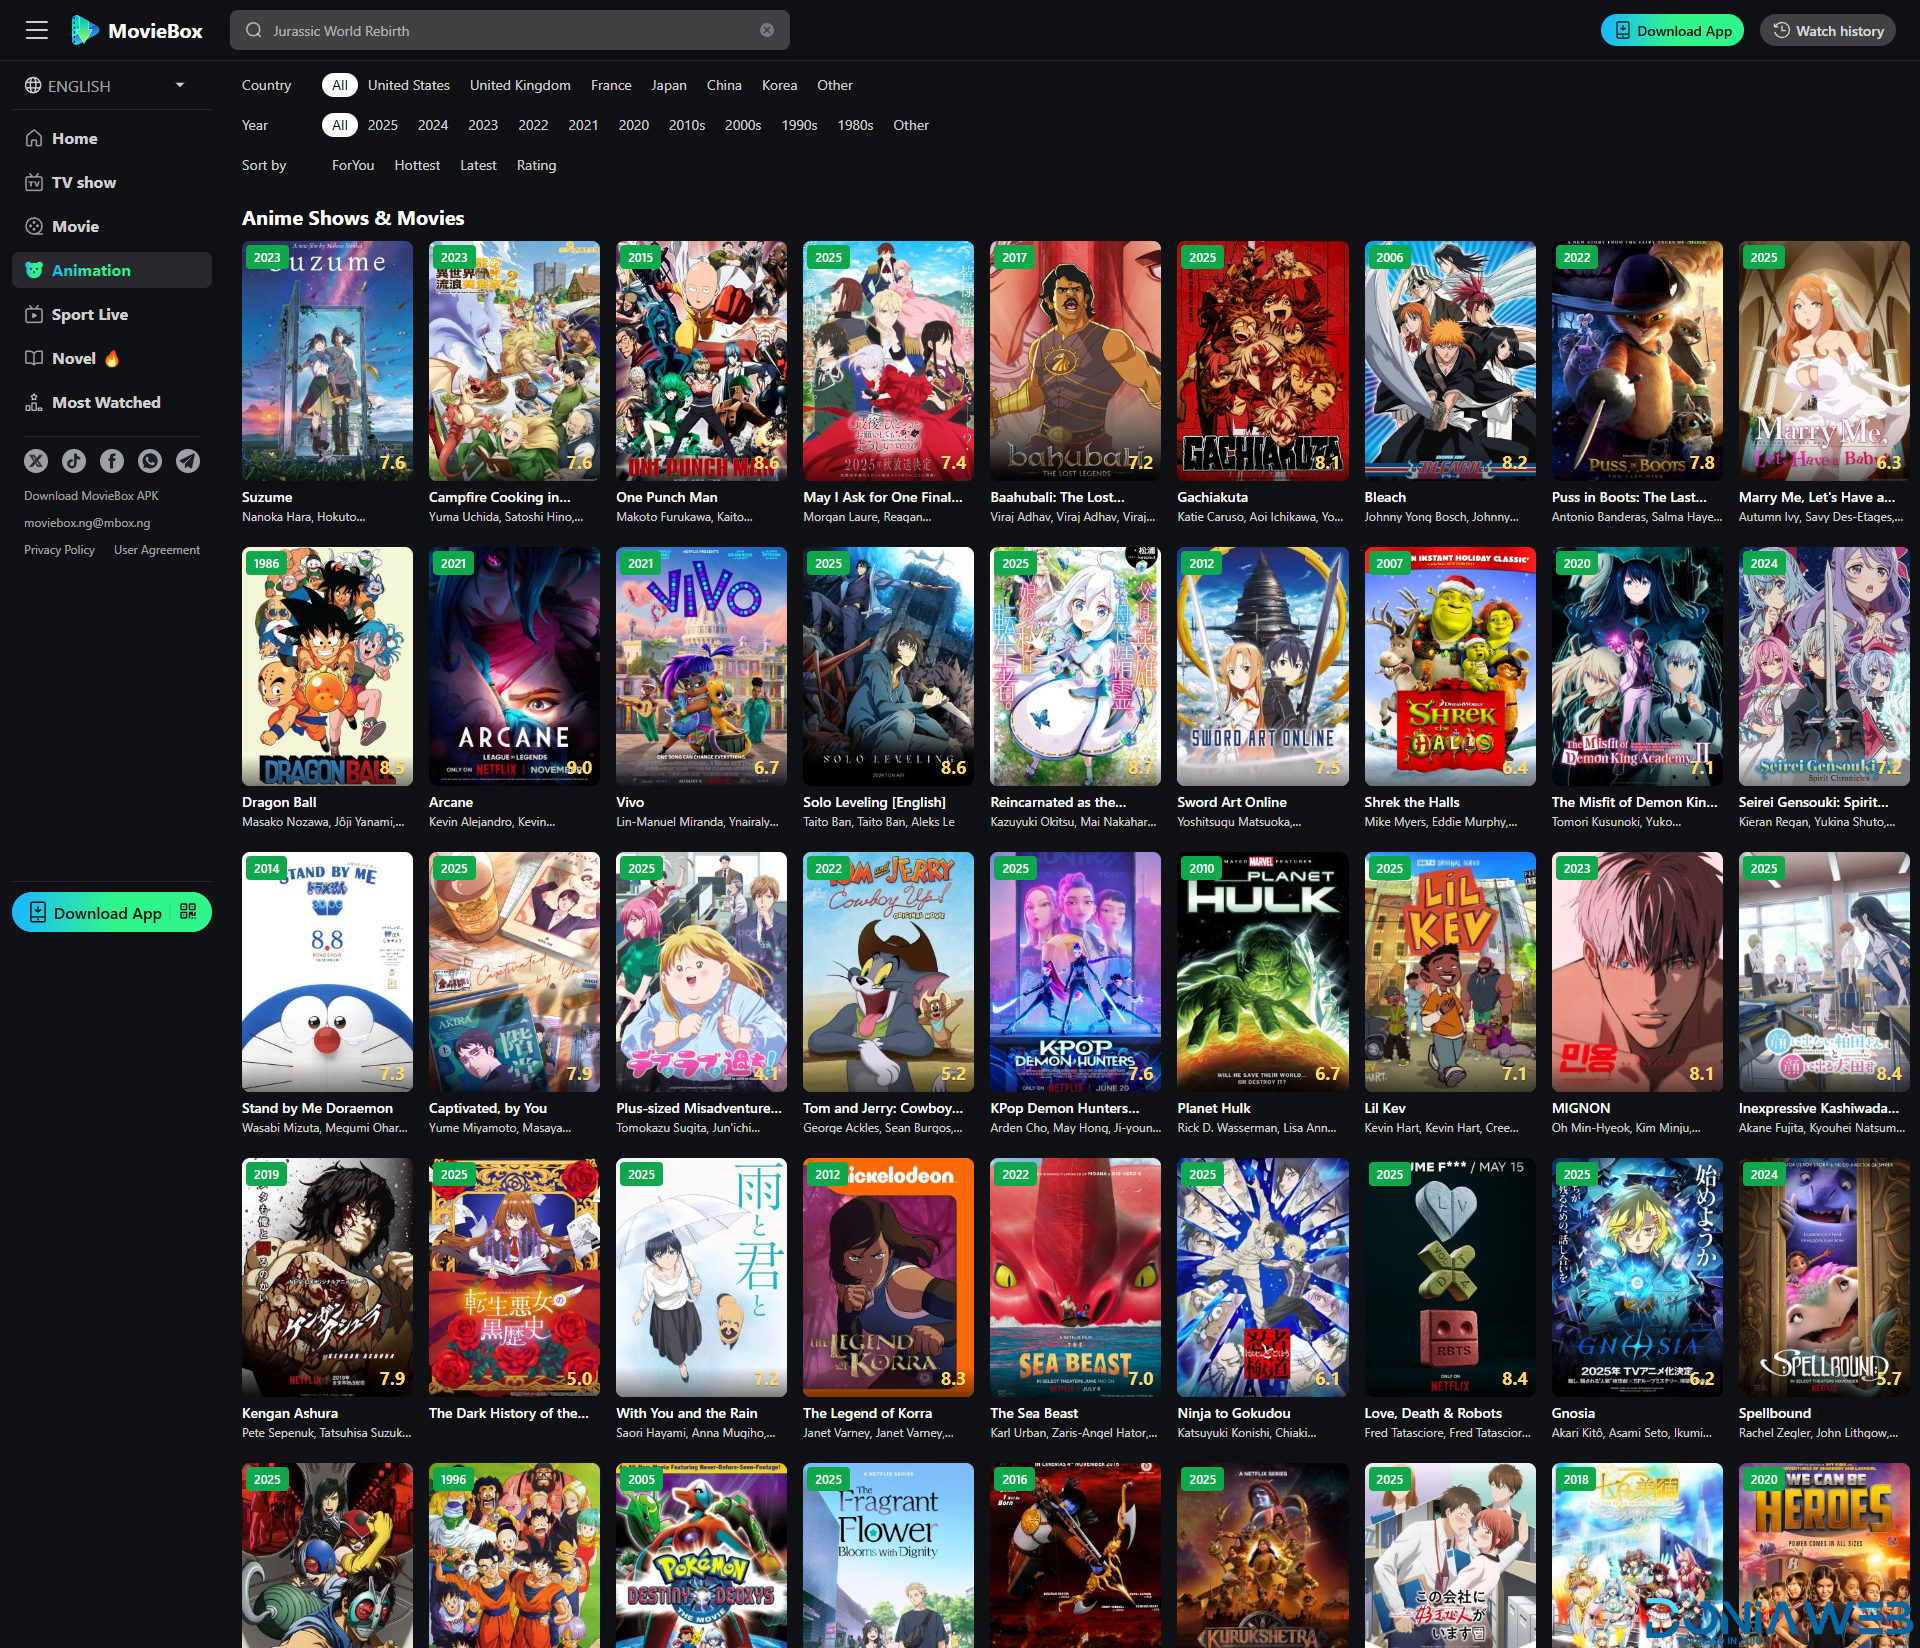Open the WhatsApp social icon
This screenshot has width=1920, height=1648.
point(150,460)
